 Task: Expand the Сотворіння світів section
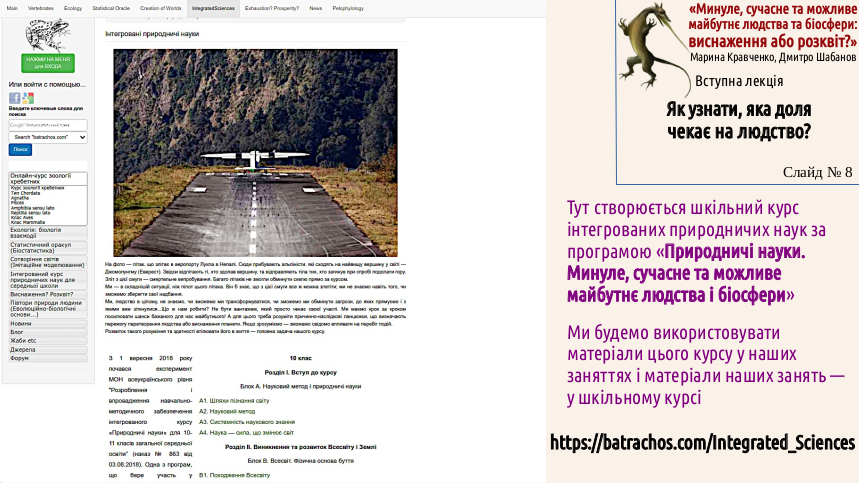tap(48, 260)
